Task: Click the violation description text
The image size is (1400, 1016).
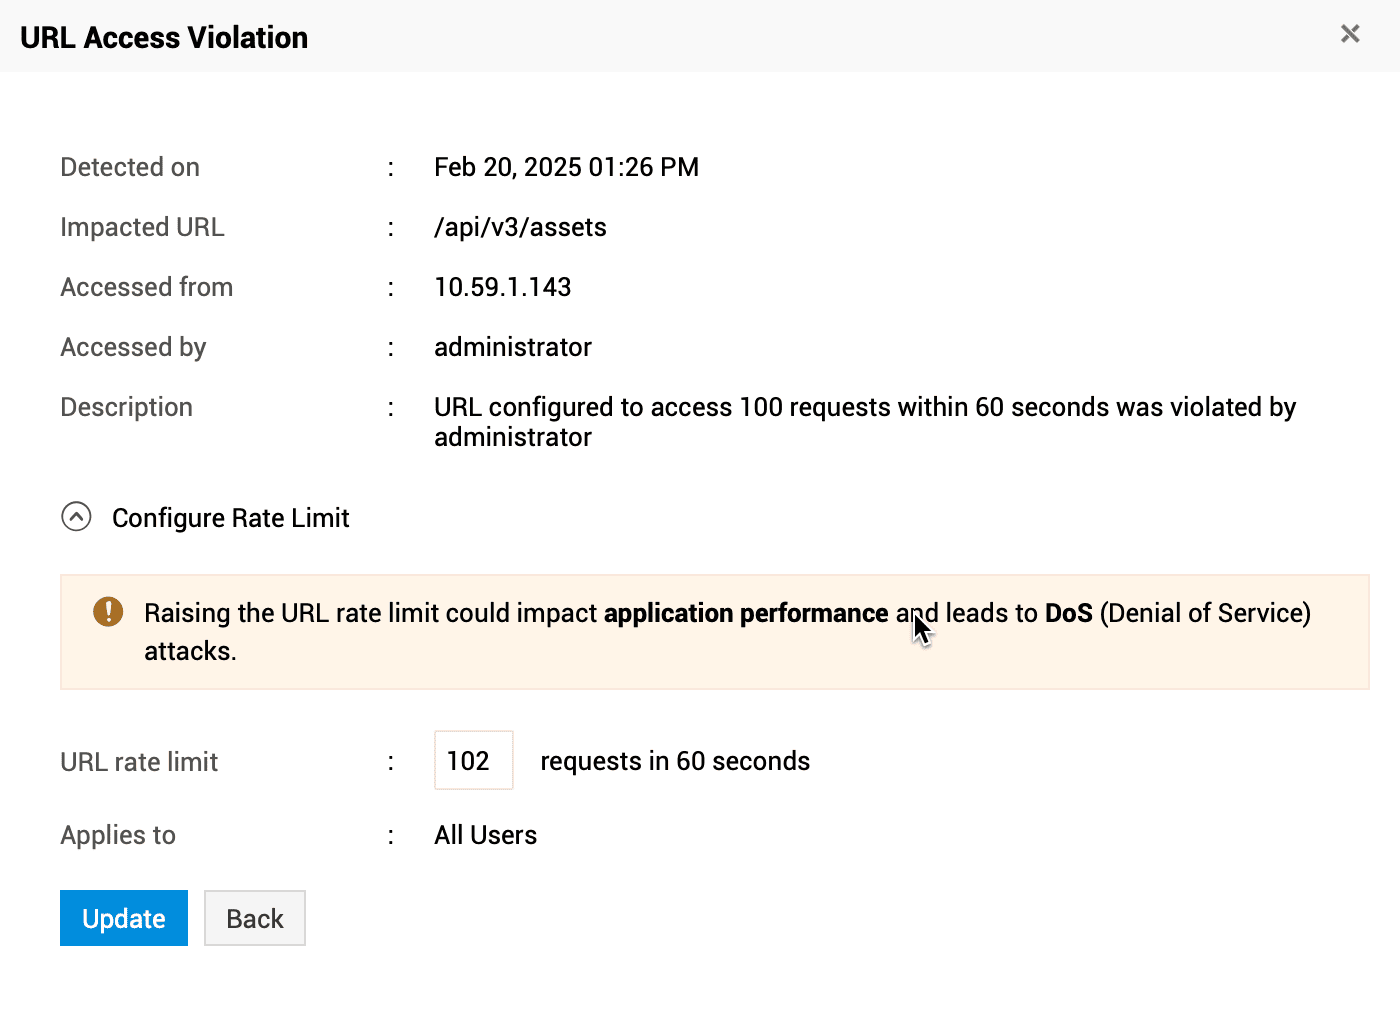Action: point(864,408)
